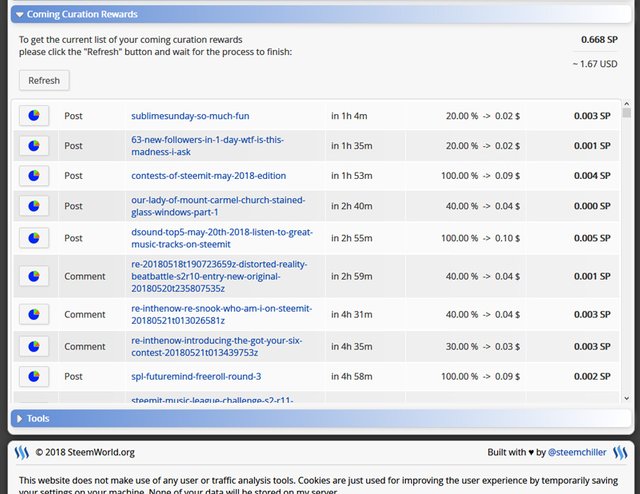Collapse the Coming Curation Rewards section
This screenshot has height=494, width=640.
click(321, 14)
